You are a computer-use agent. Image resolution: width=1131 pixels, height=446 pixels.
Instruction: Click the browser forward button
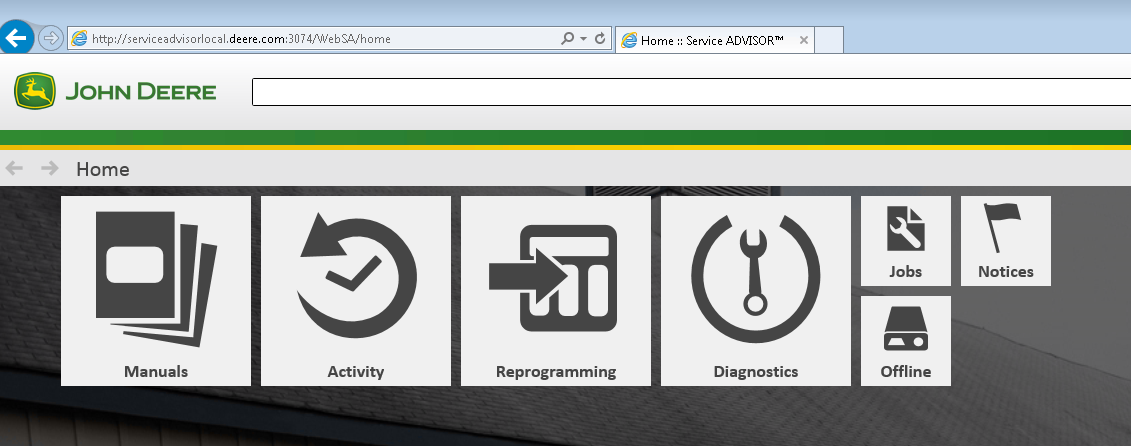coord(51,39)
